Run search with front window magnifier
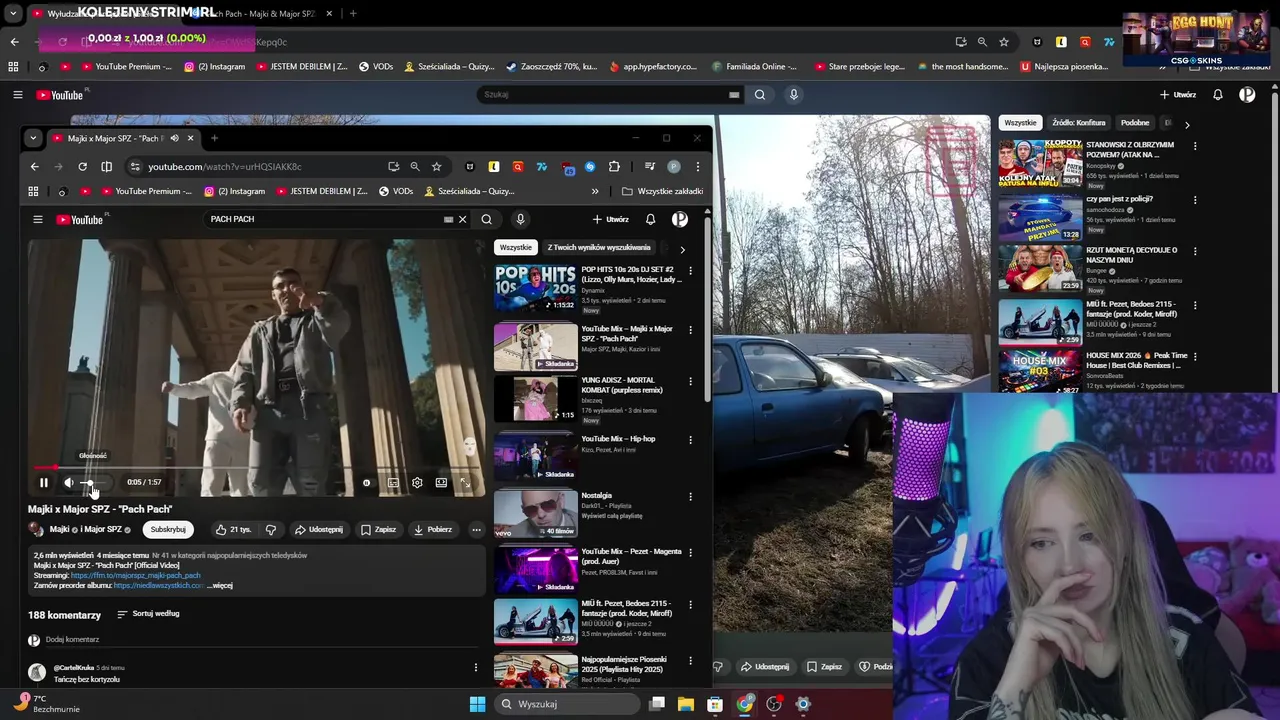1280x720 pixels. 486,219
